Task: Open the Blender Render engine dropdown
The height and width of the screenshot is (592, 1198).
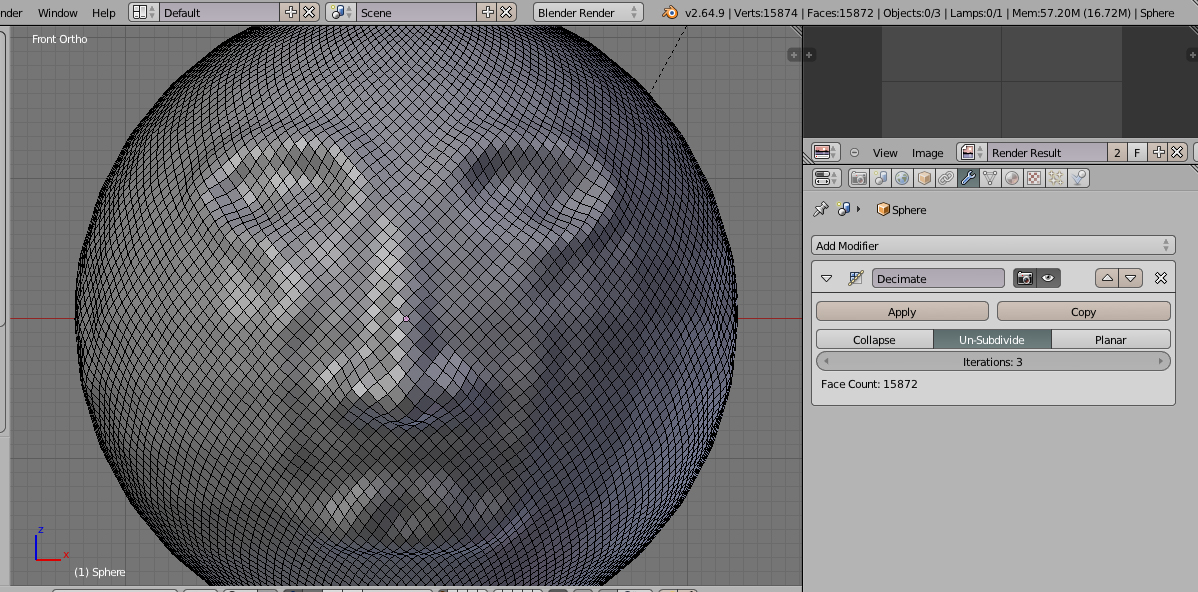Action: (588, 12)
